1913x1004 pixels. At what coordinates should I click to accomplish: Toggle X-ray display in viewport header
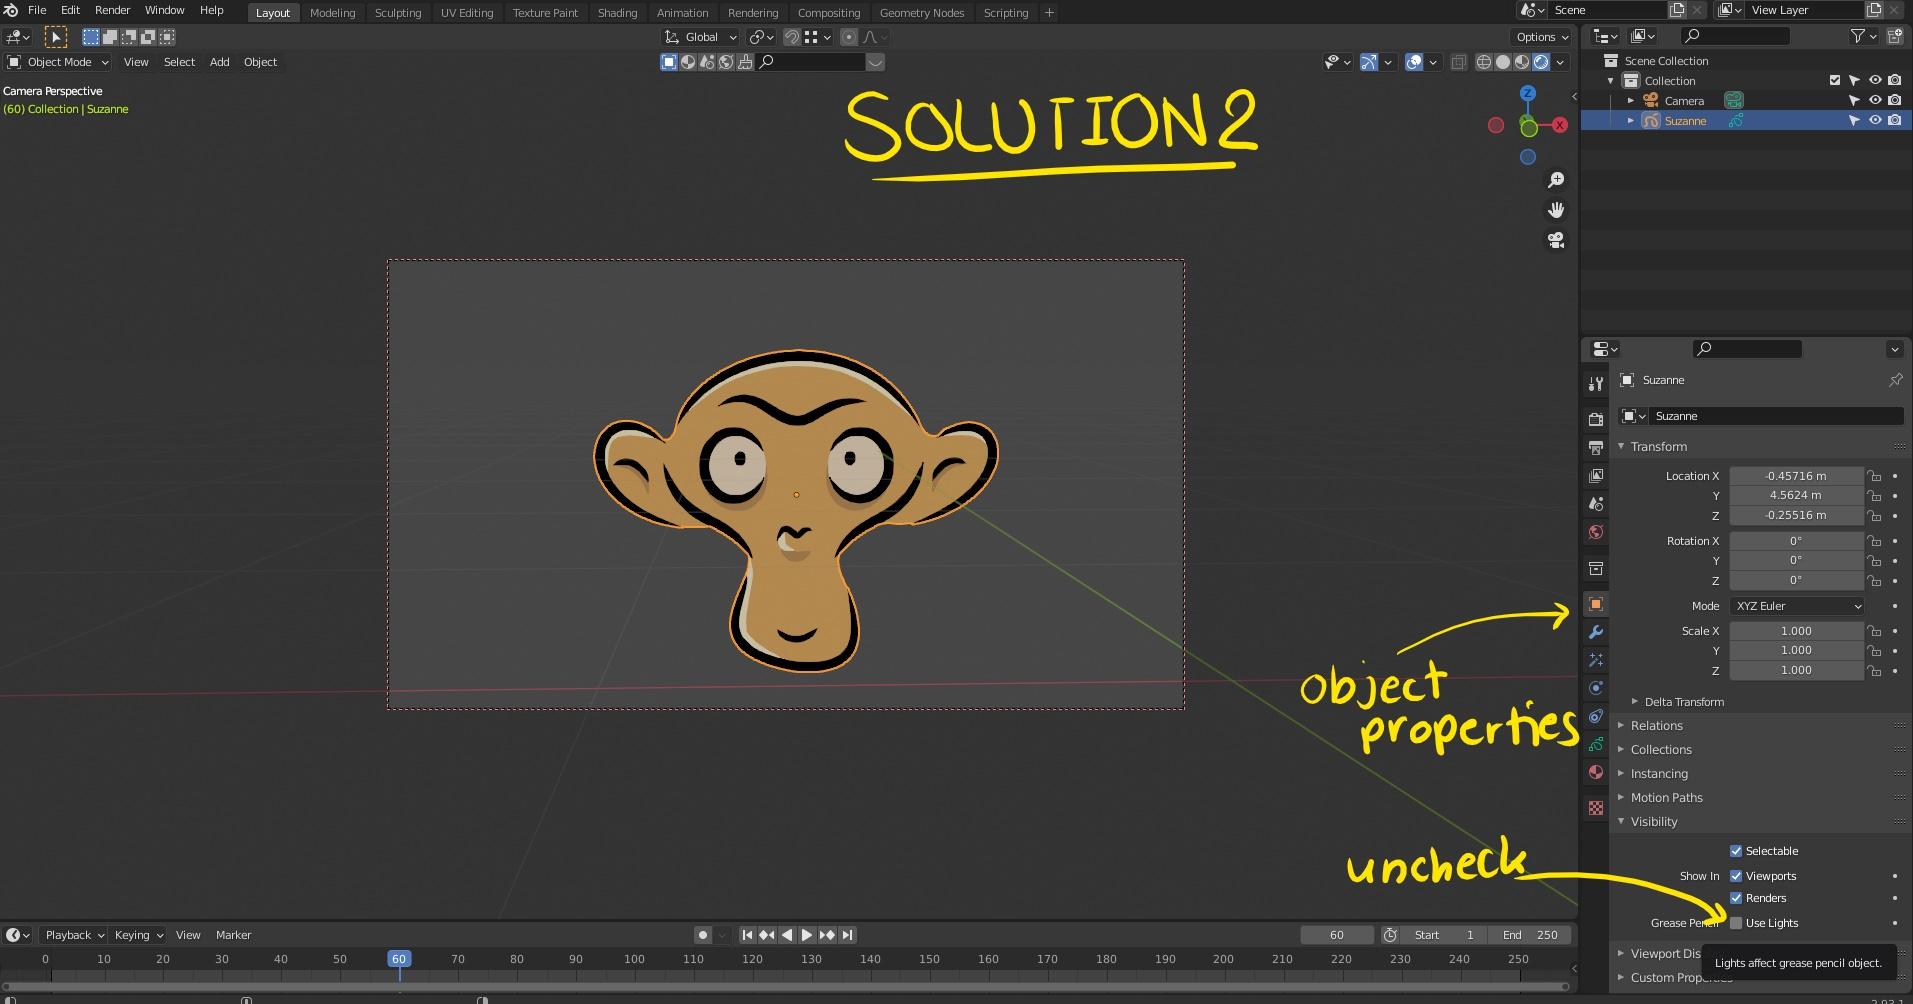1458,62
